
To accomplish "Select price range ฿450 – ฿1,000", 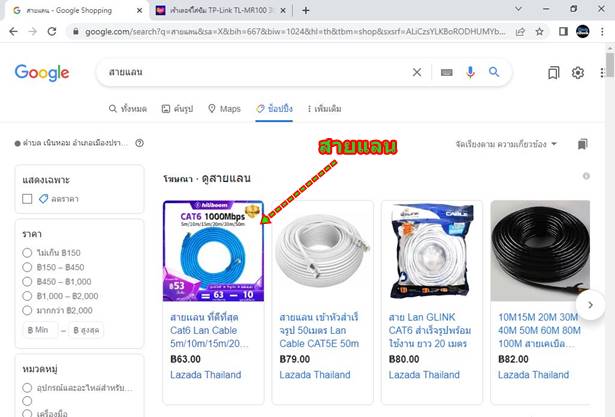I will pyautogui.click(x=27, y=282).
